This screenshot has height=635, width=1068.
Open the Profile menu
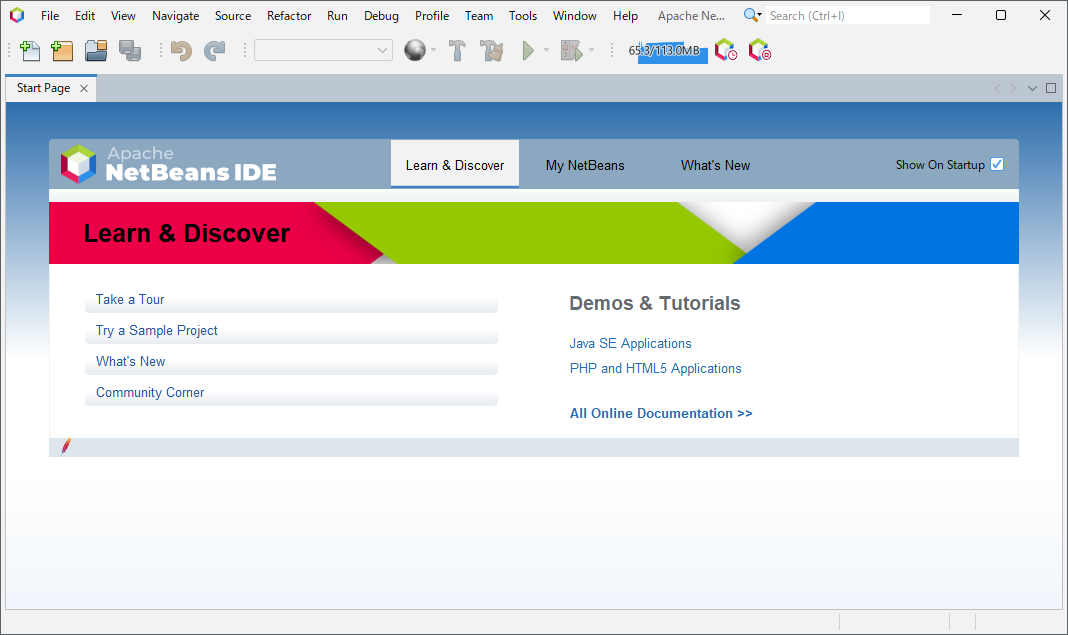pos(432,16)
